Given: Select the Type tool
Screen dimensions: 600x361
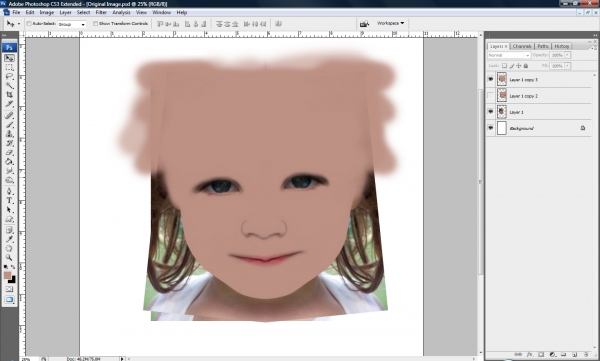Looking at the screenshot, I should click(x=9, y=201).
